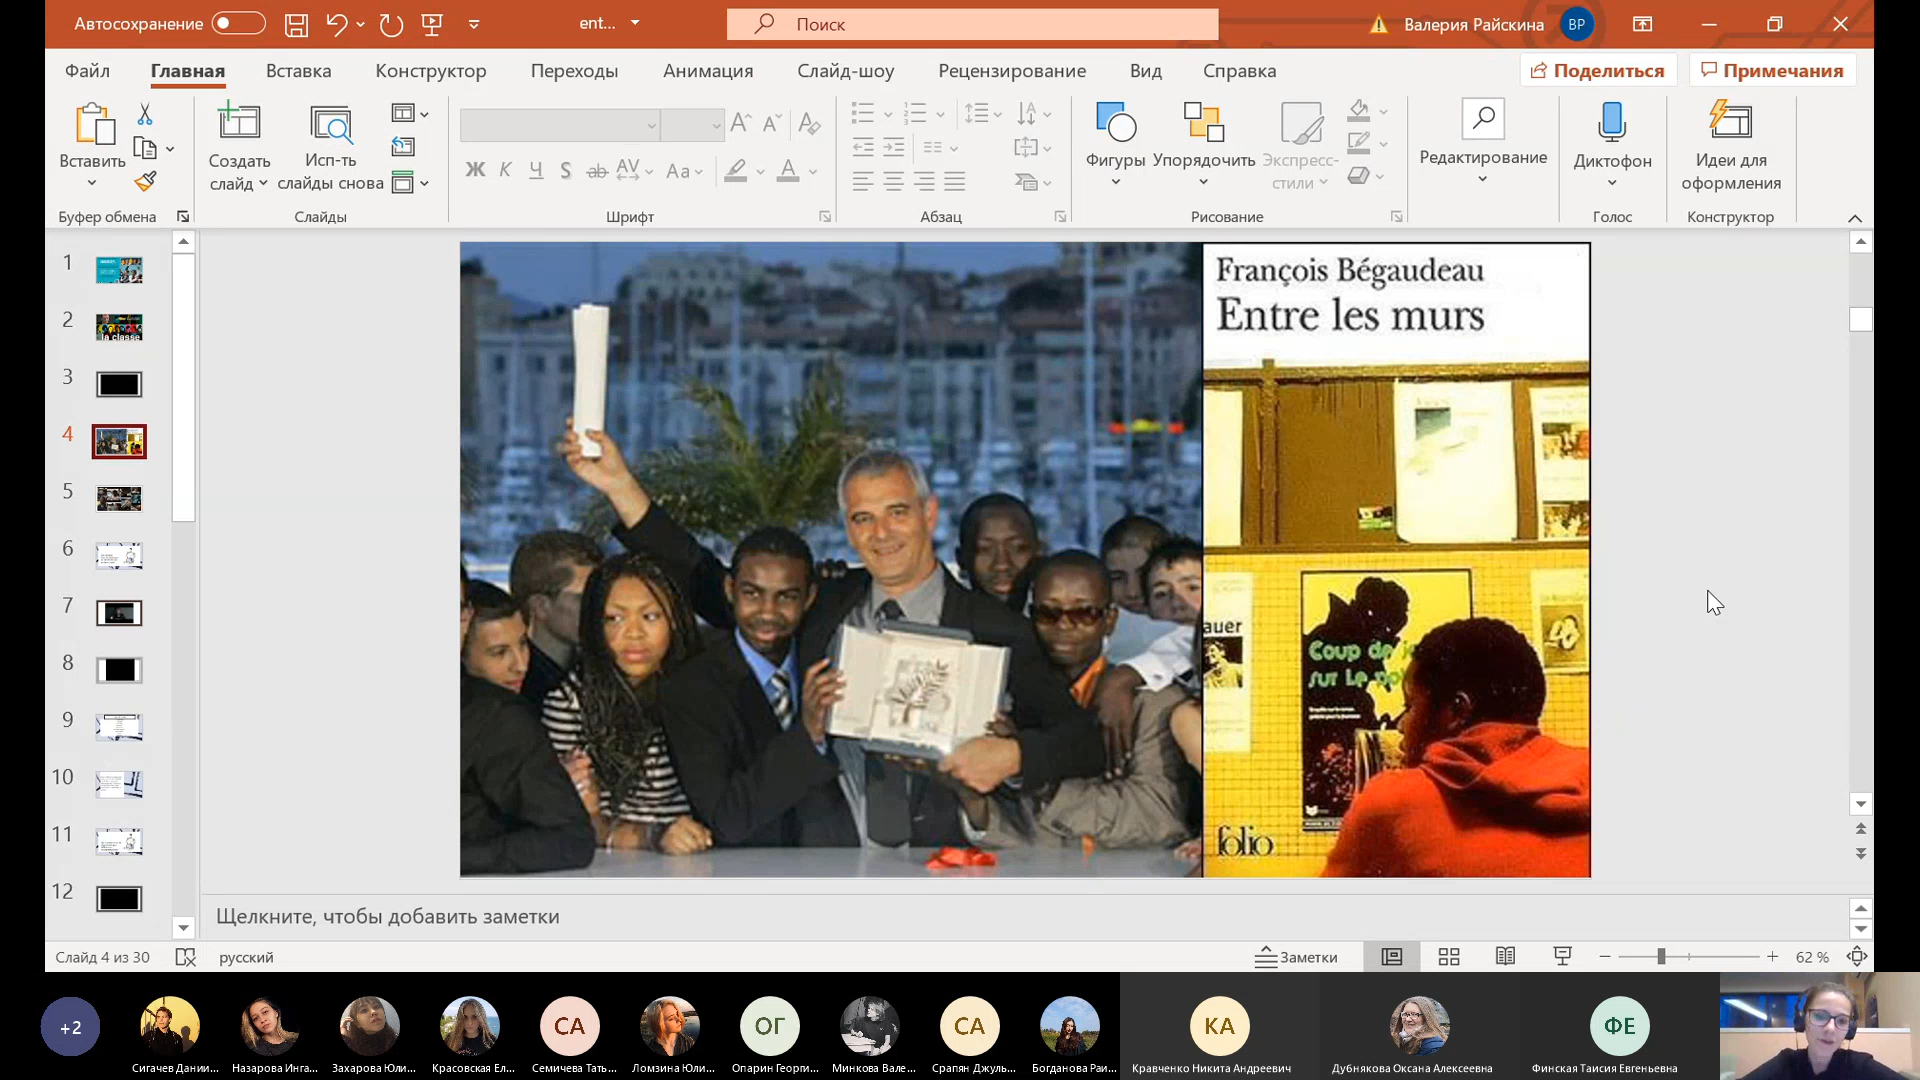The width and height of the screenshot is (1920, 1080).
Task: Collapse the ribbon with chevron
Action: 1854,218
